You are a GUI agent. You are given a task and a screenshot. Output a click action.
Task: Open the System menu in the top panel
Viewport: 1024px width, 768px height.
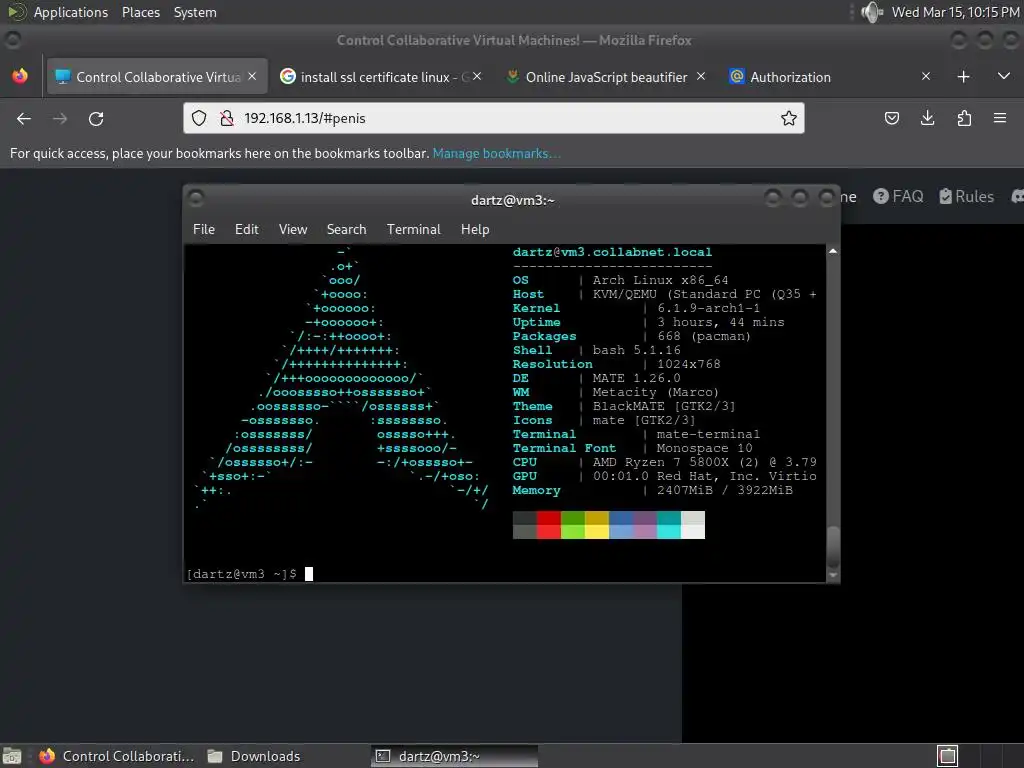(195, 12)
